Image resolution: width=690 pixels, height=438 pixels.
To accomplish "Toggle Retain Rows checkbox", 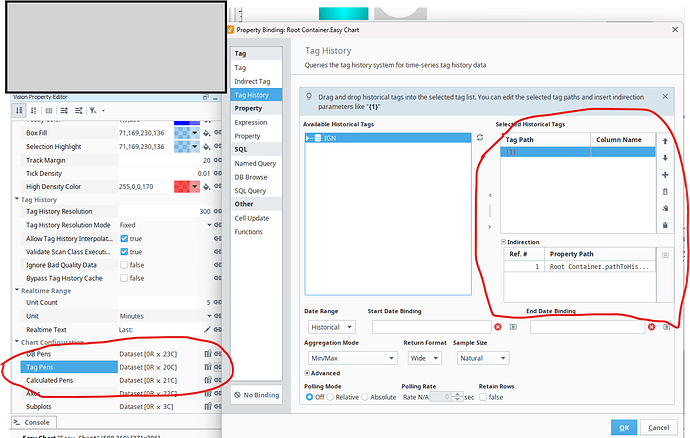I will pyautogui.click(x=483, y=397).
